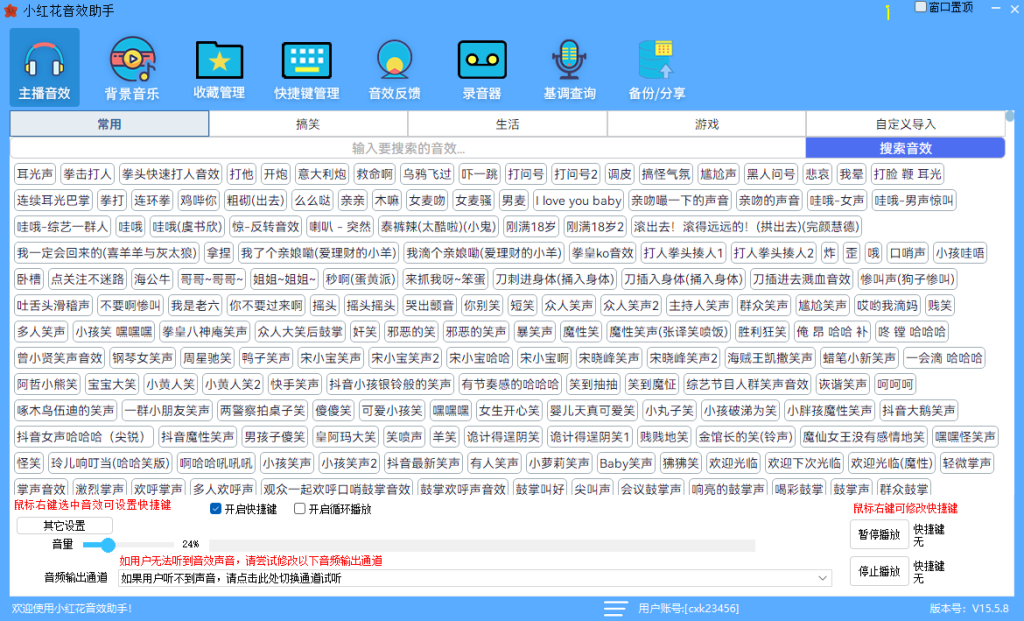
Task: Select the 自定义导入 import tab
Action: [905, 123]
